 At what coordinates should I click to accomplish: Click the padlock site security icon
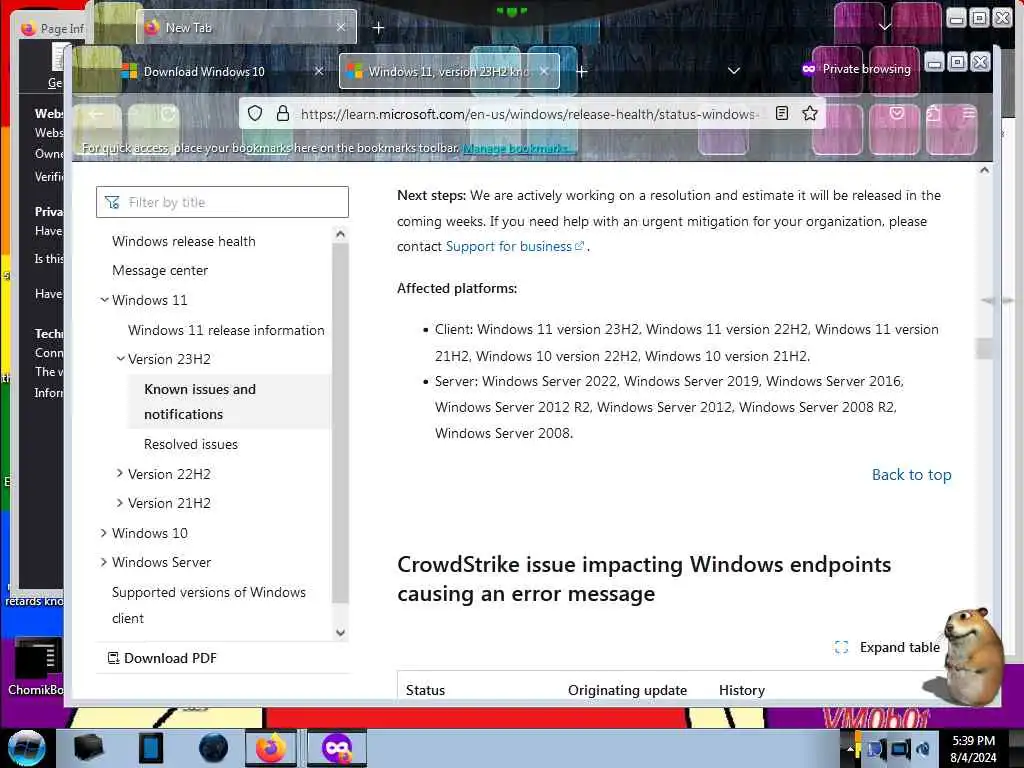(283, 114)
